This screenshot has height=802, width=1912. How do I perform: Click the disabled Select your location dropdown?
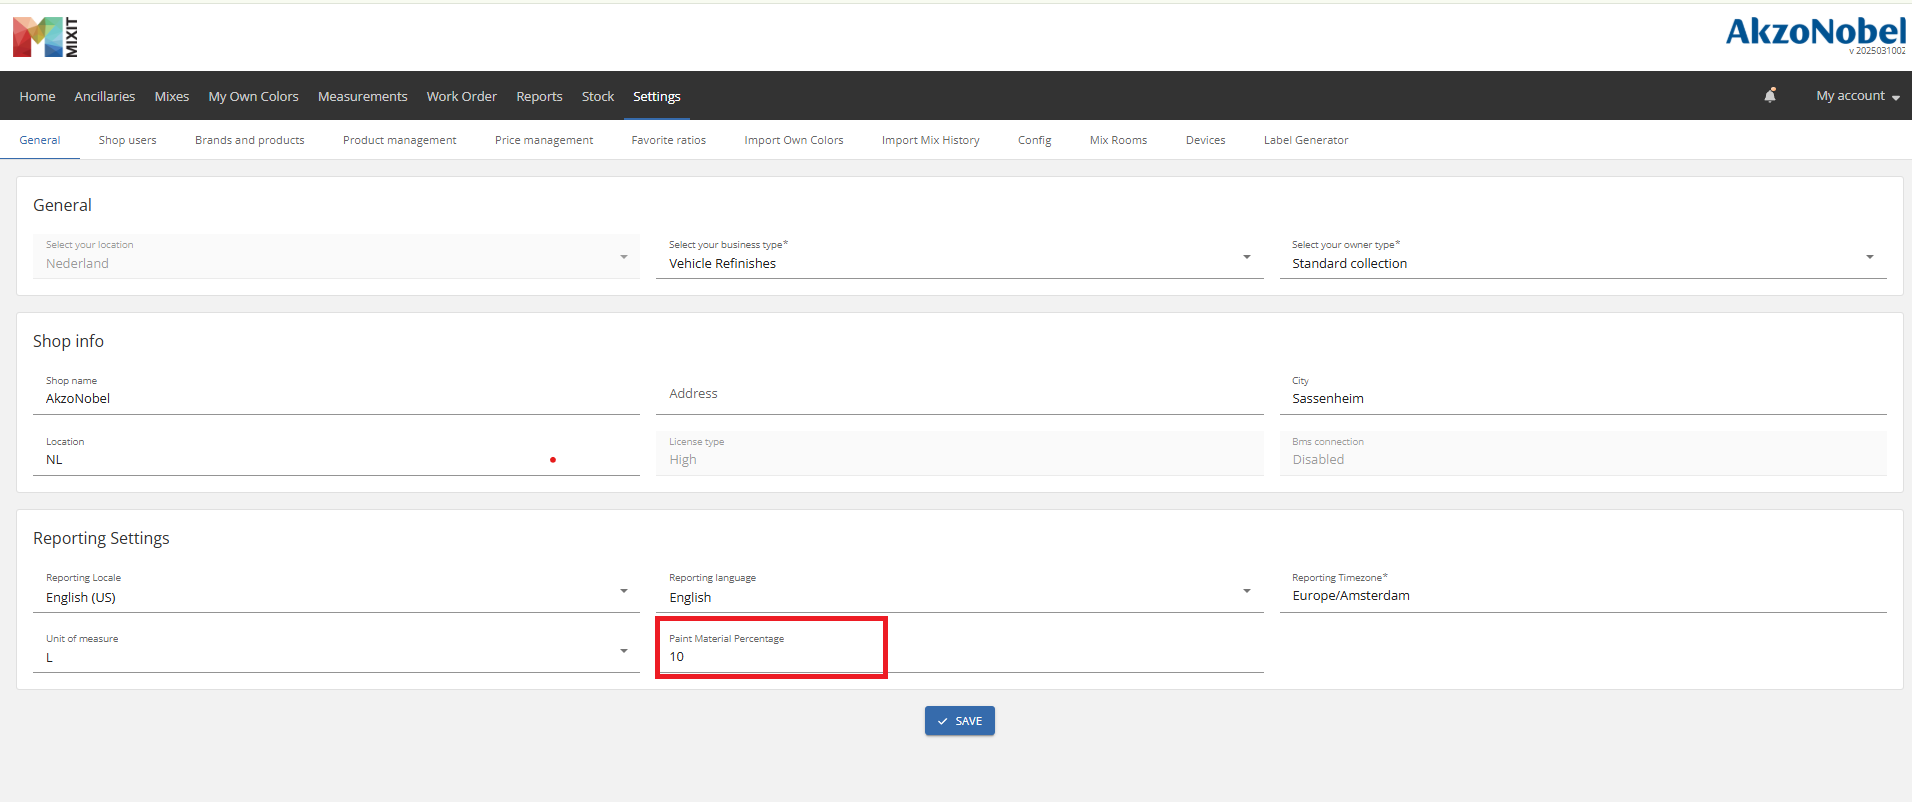click(x=336, y=256)
